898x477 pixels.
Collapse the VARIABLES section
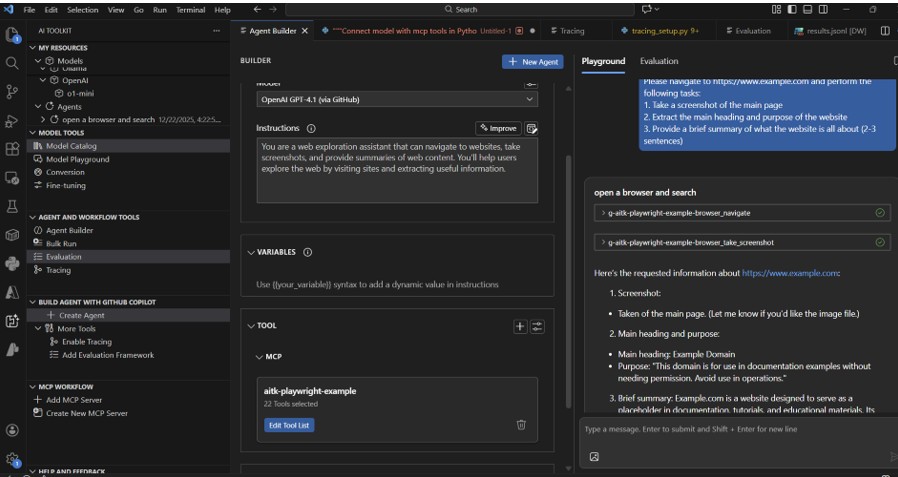coord(250,253)
